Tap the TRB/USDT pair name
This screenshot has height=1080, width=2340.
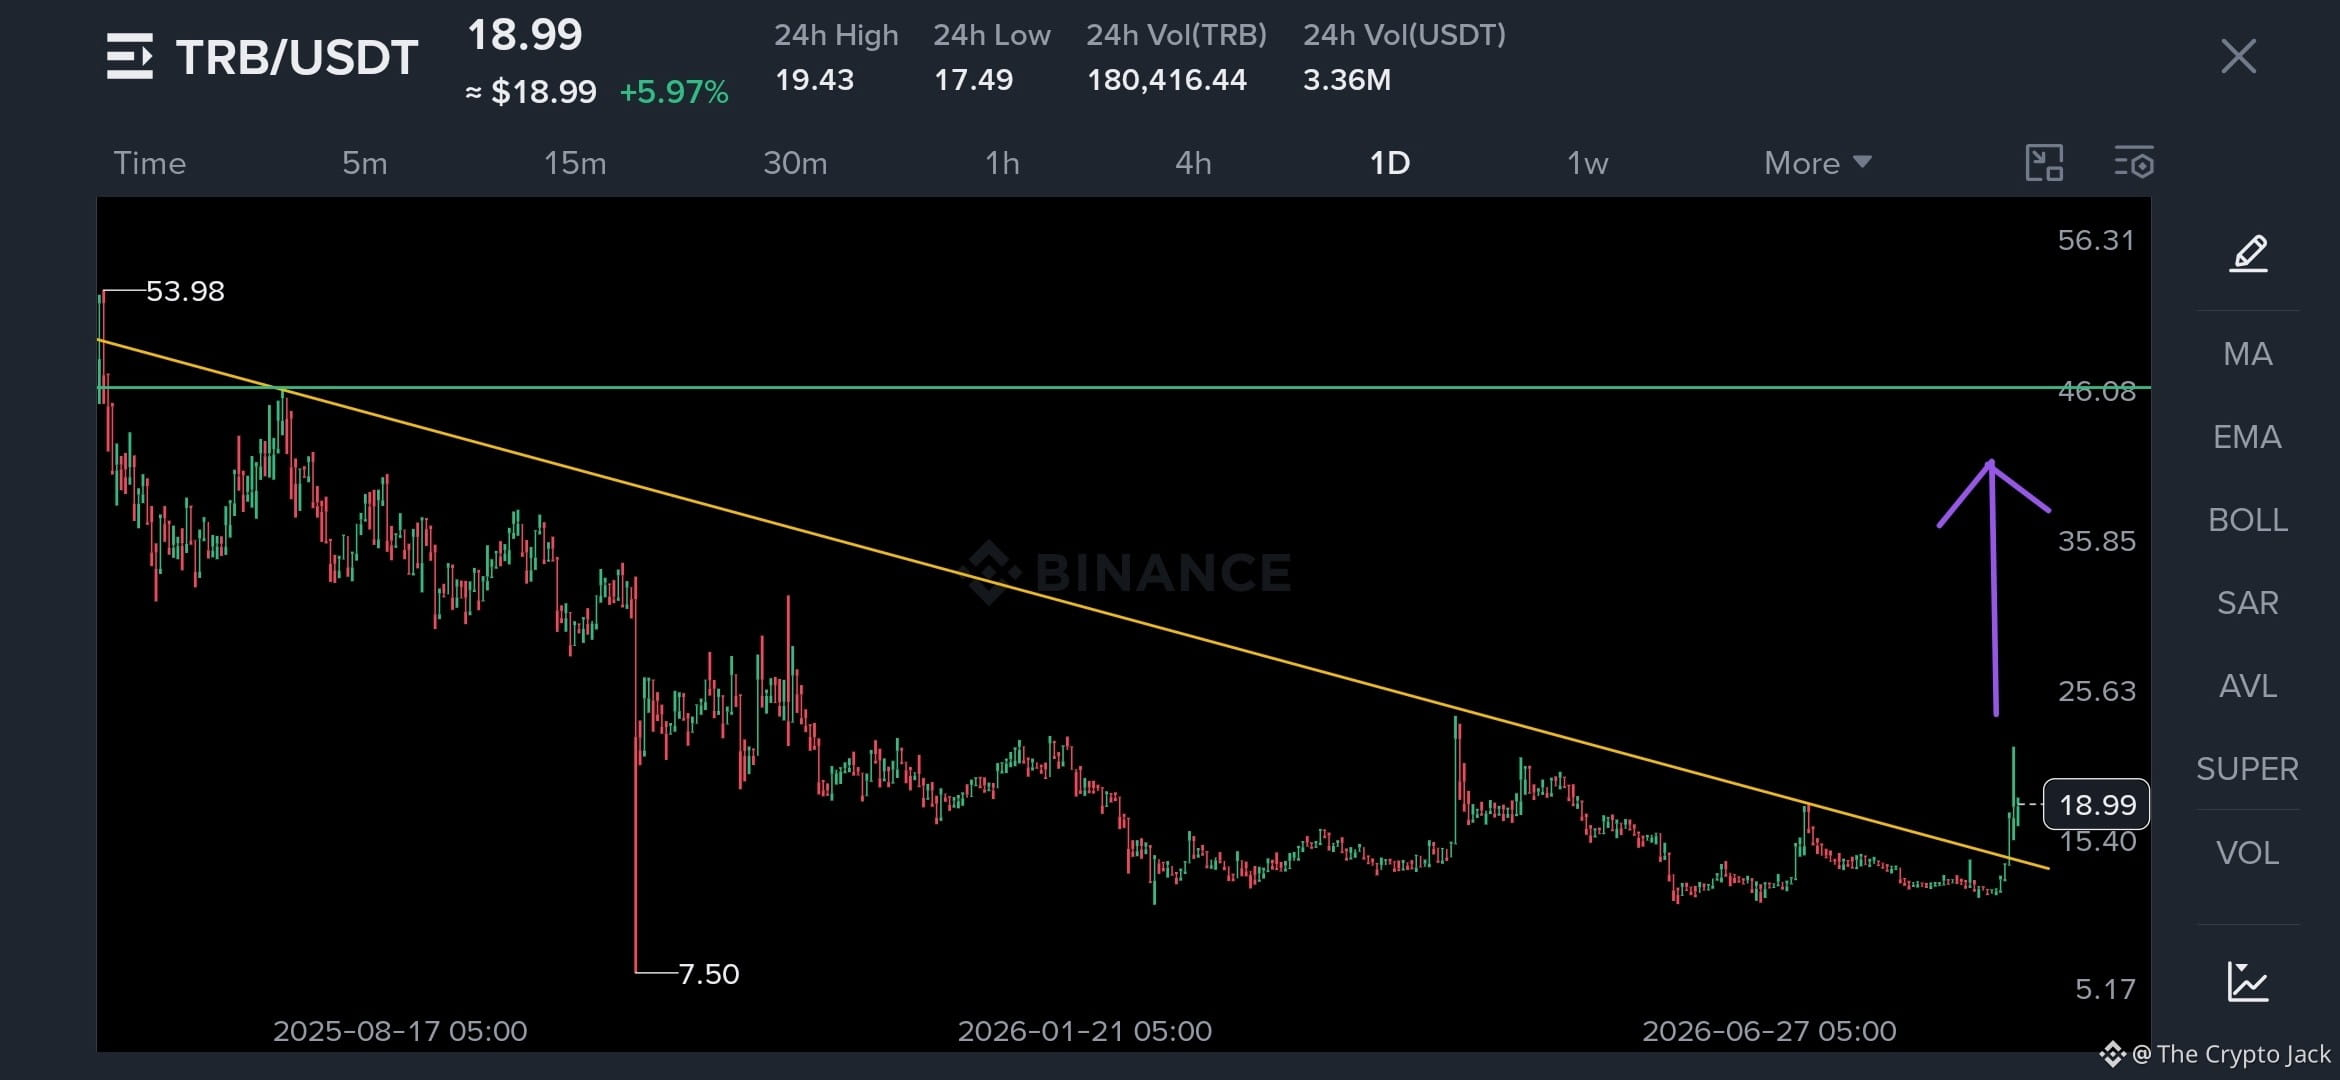(297, 57)
